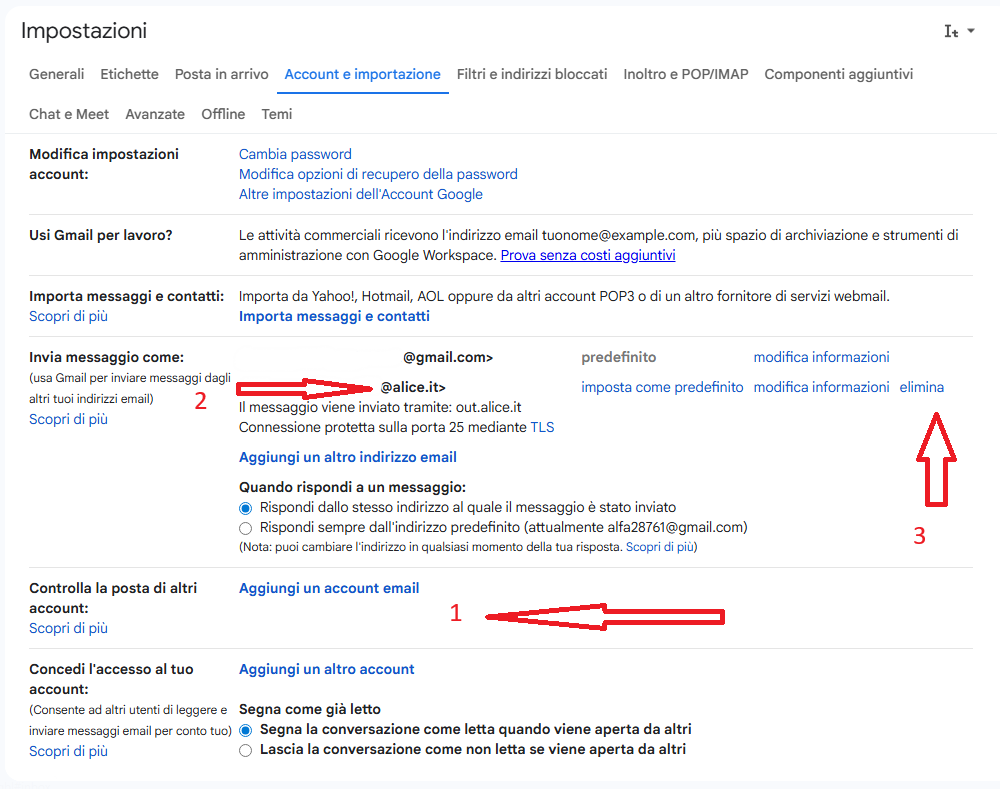Open Scopri di più under Concedi l'accesso

(x=68, y=751)
